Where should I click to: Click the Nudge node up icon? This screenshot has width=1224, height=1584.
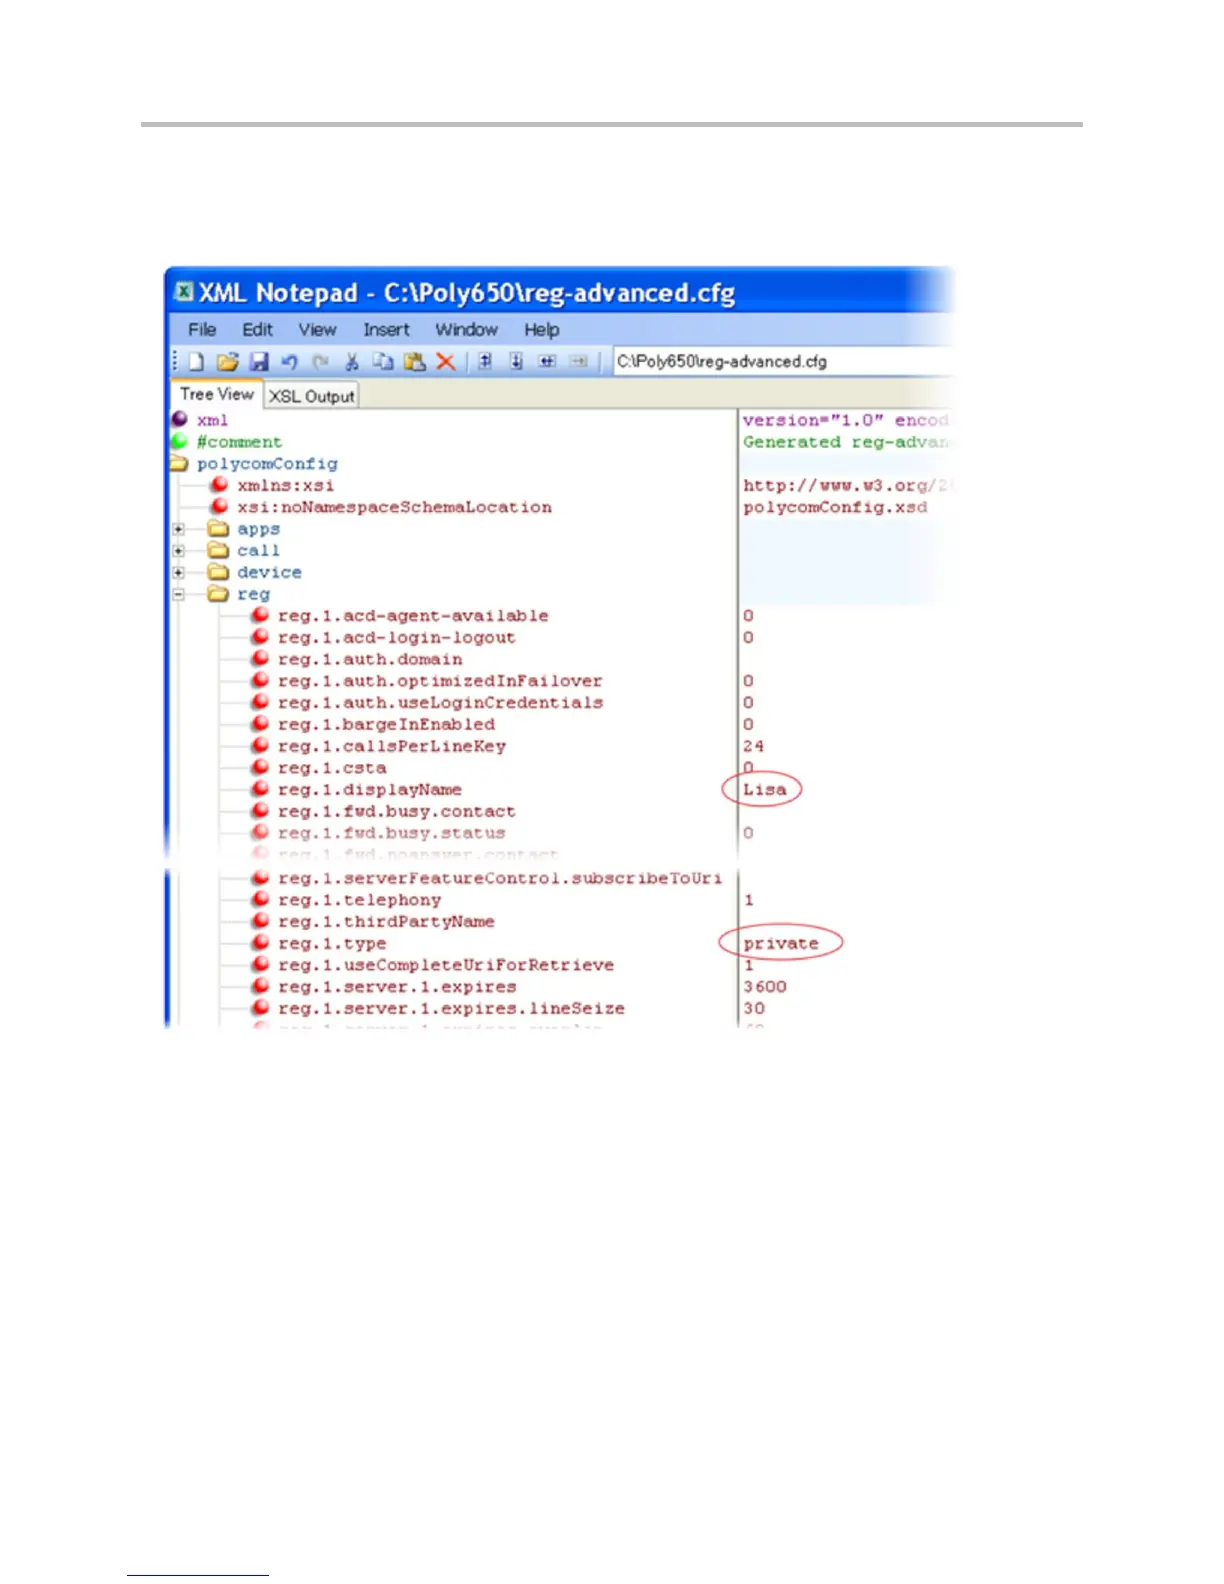tap(485, 362)
